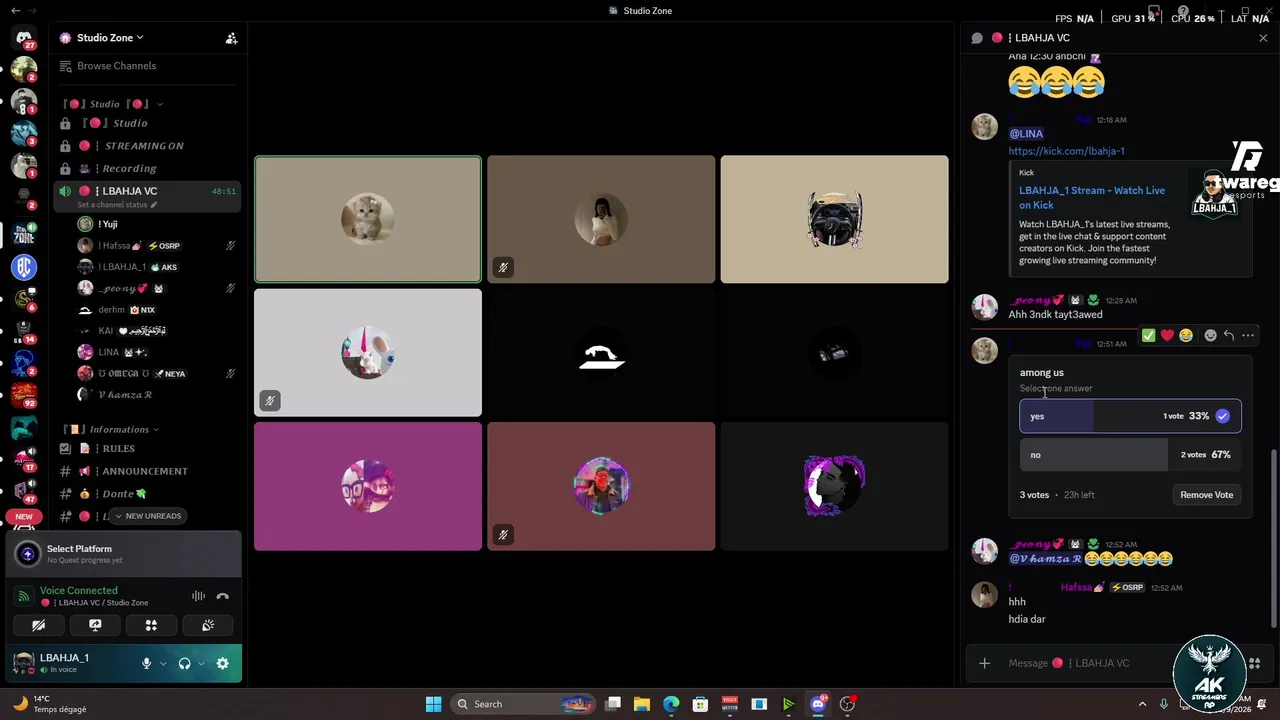The width and height of the screenshot is (1280, 720).
Task: Turn on camera toggle button
Action: tap(39, 625)
